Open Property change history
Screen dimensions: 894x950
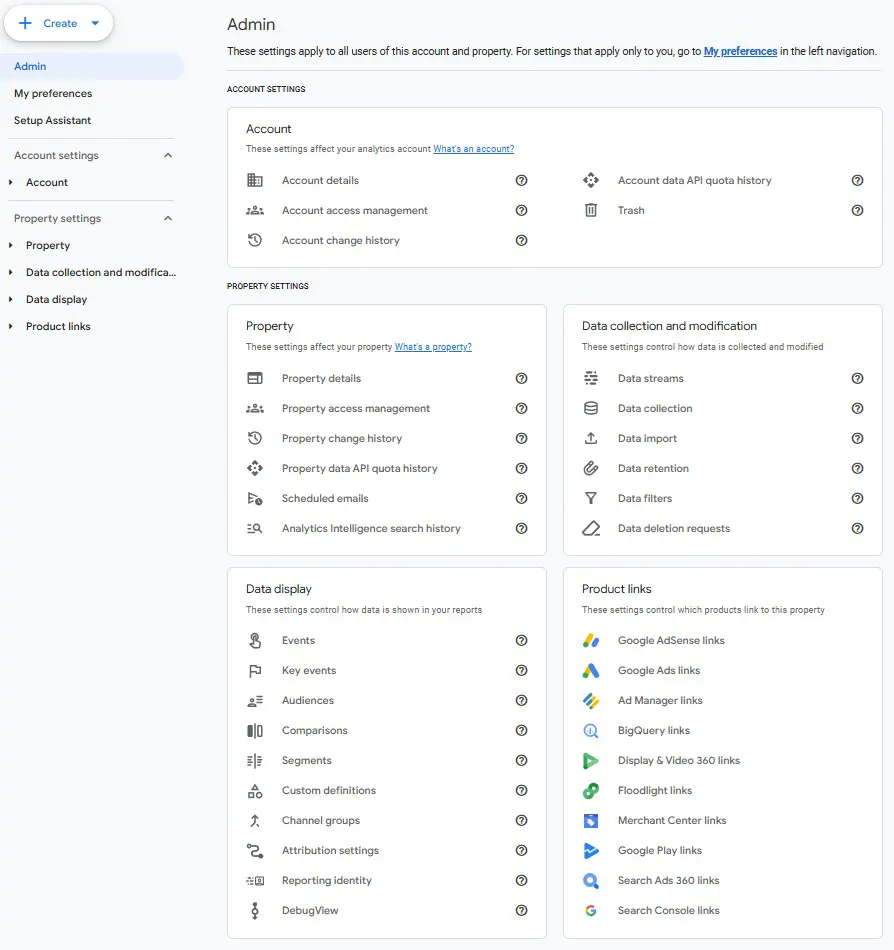(342, 439)
